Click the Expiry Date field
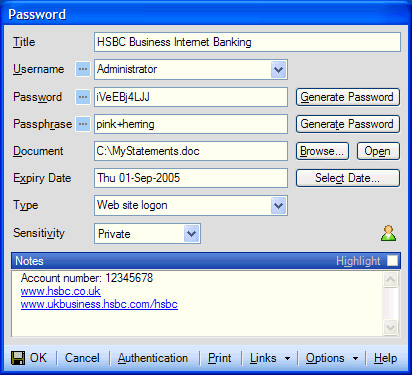 click(191, 178)
